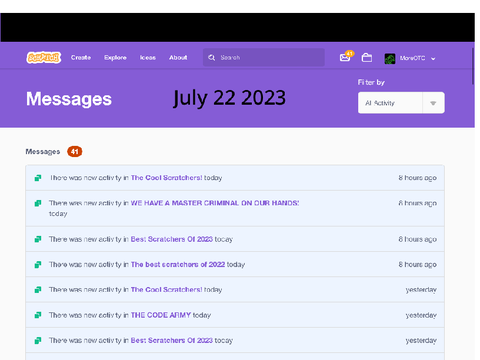The image size is (480, 360).
Task: Click yesterday timestamp on THE CODE ARMY row
Action: [x=421, y=315]
